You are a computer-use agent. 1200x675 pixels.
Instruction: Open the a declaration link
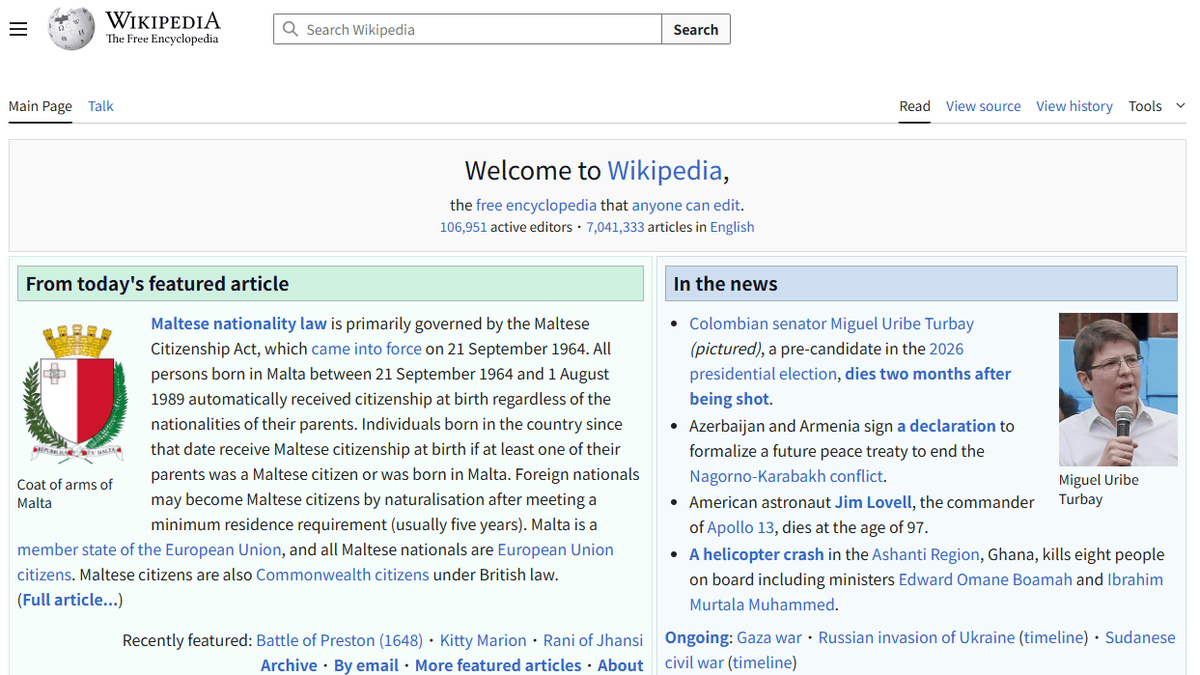point(946,425)
